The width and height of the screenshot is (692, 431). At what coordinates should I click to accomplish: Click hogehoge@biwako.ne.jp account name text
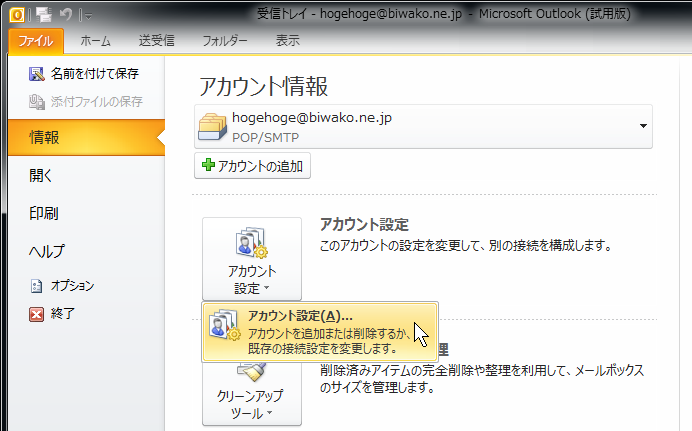pos(312,118)
